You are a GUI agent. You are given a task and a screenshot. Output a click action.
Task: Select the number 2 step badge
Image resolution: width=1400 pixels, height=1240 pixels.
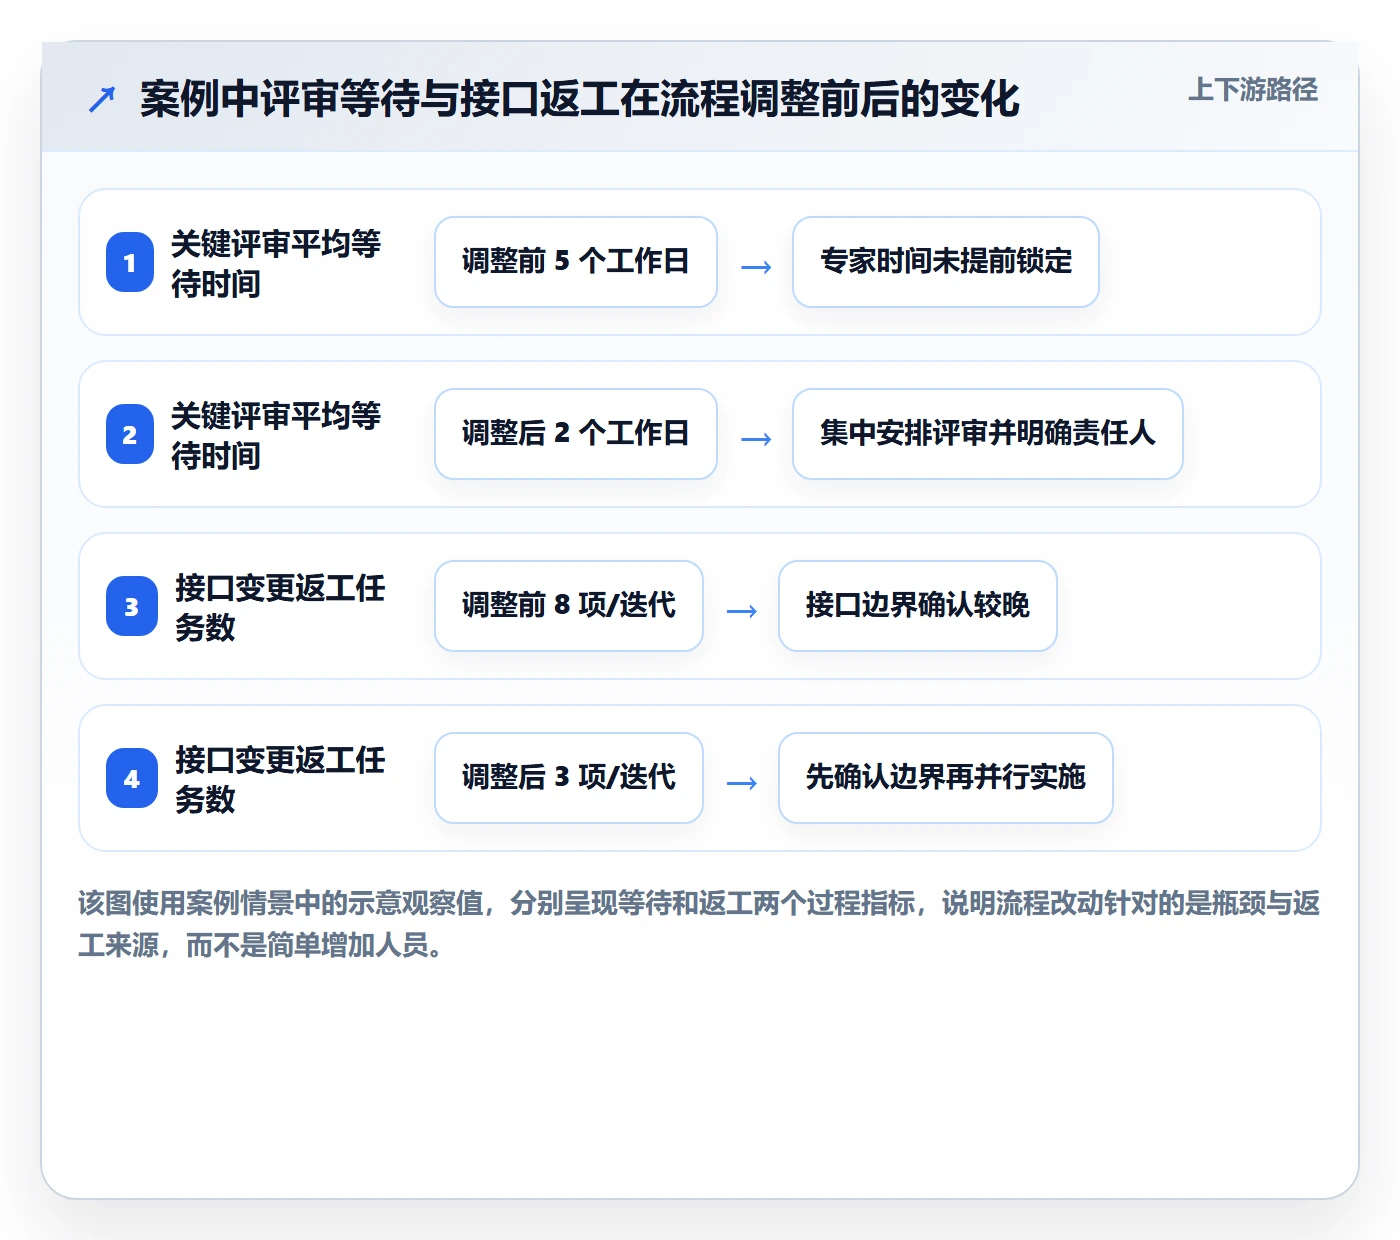pyautogui.click(x=130, y=434)
